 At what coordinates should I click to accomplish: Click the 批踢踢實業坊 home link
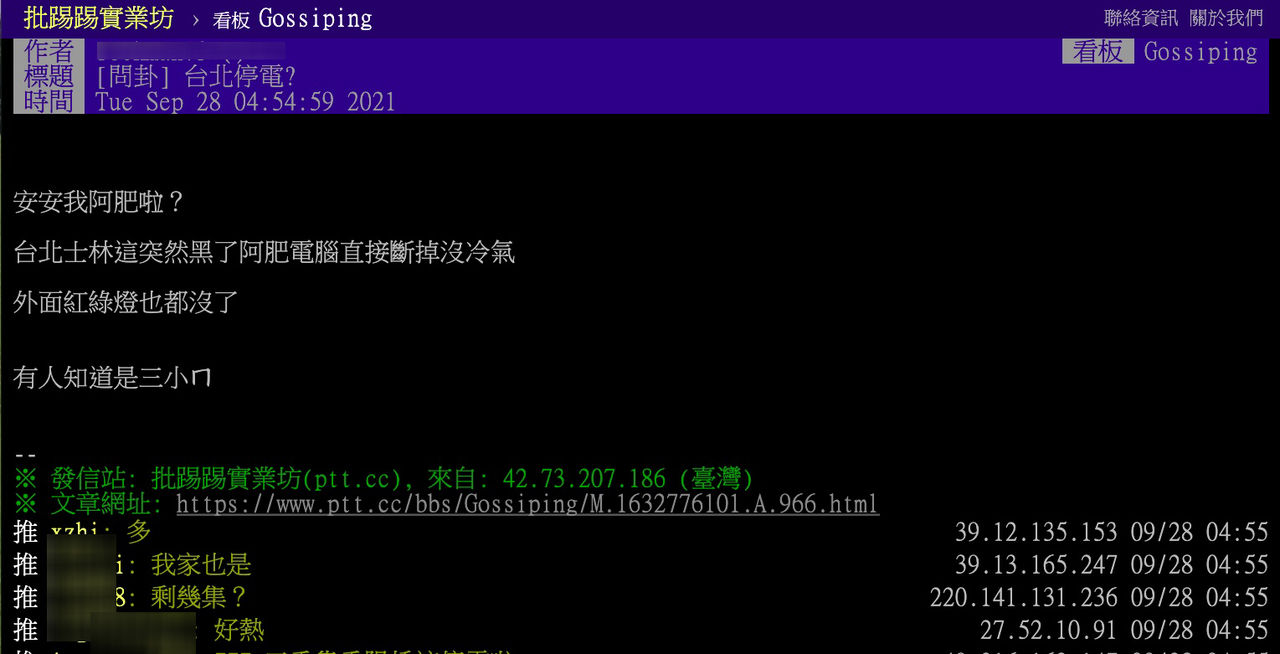[x=98, y=18]
